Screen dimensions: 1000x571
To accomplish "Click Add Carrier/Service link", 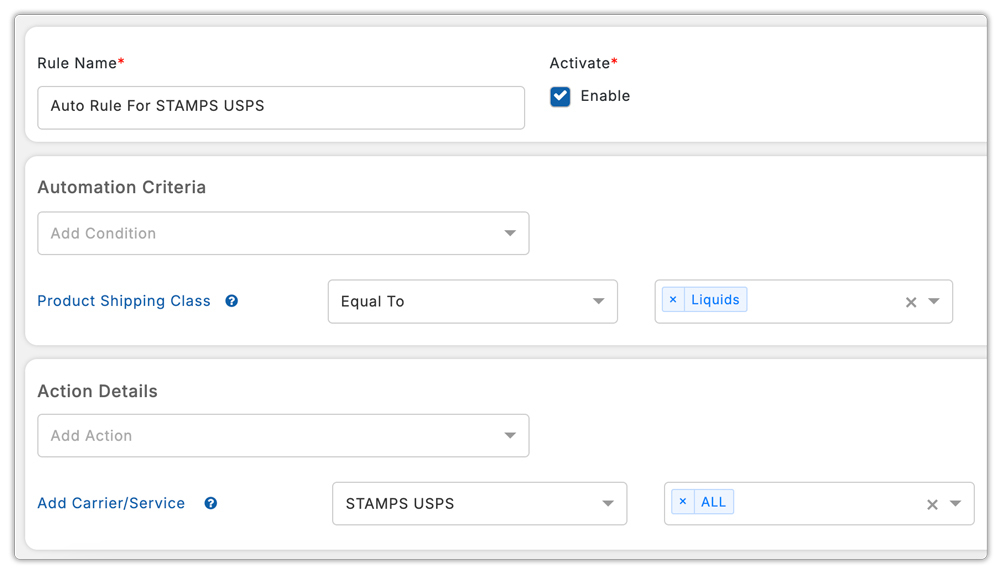I will [x=111, y=503].
